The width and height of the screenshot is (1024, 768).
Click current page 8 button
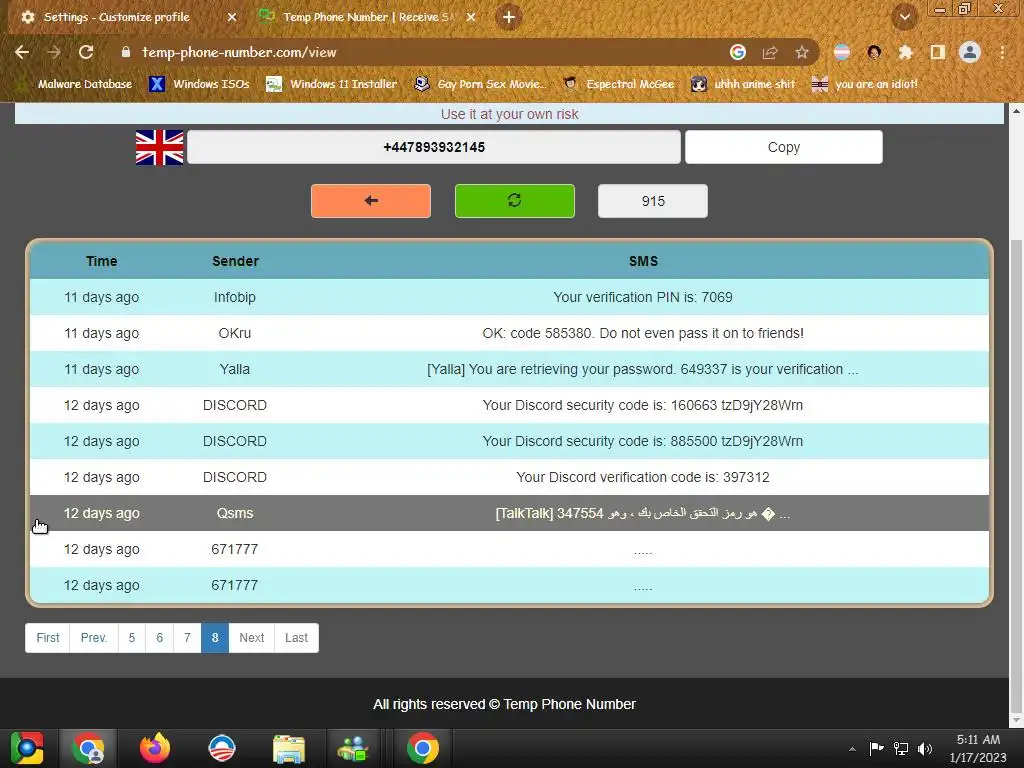(215, 637)
